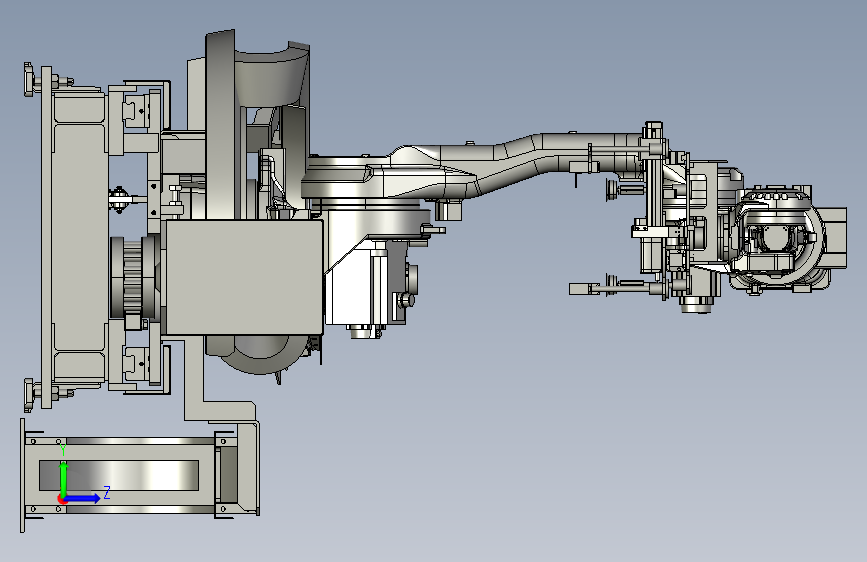Select the large flat rectangular box housing
Viewport: 867px width, 562px height.
point(244,277)
